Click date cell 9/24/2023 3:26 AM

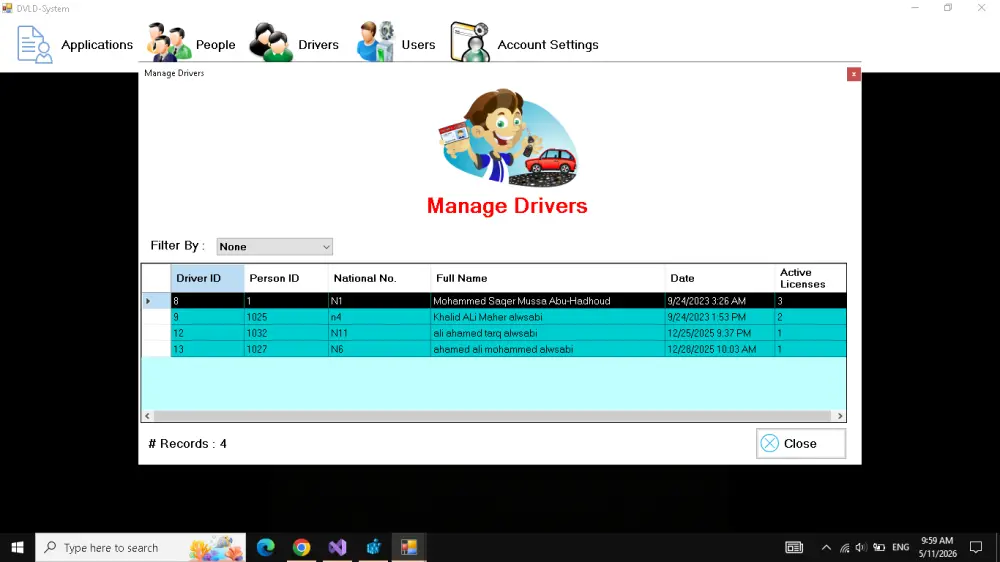[x=720, y=300]
